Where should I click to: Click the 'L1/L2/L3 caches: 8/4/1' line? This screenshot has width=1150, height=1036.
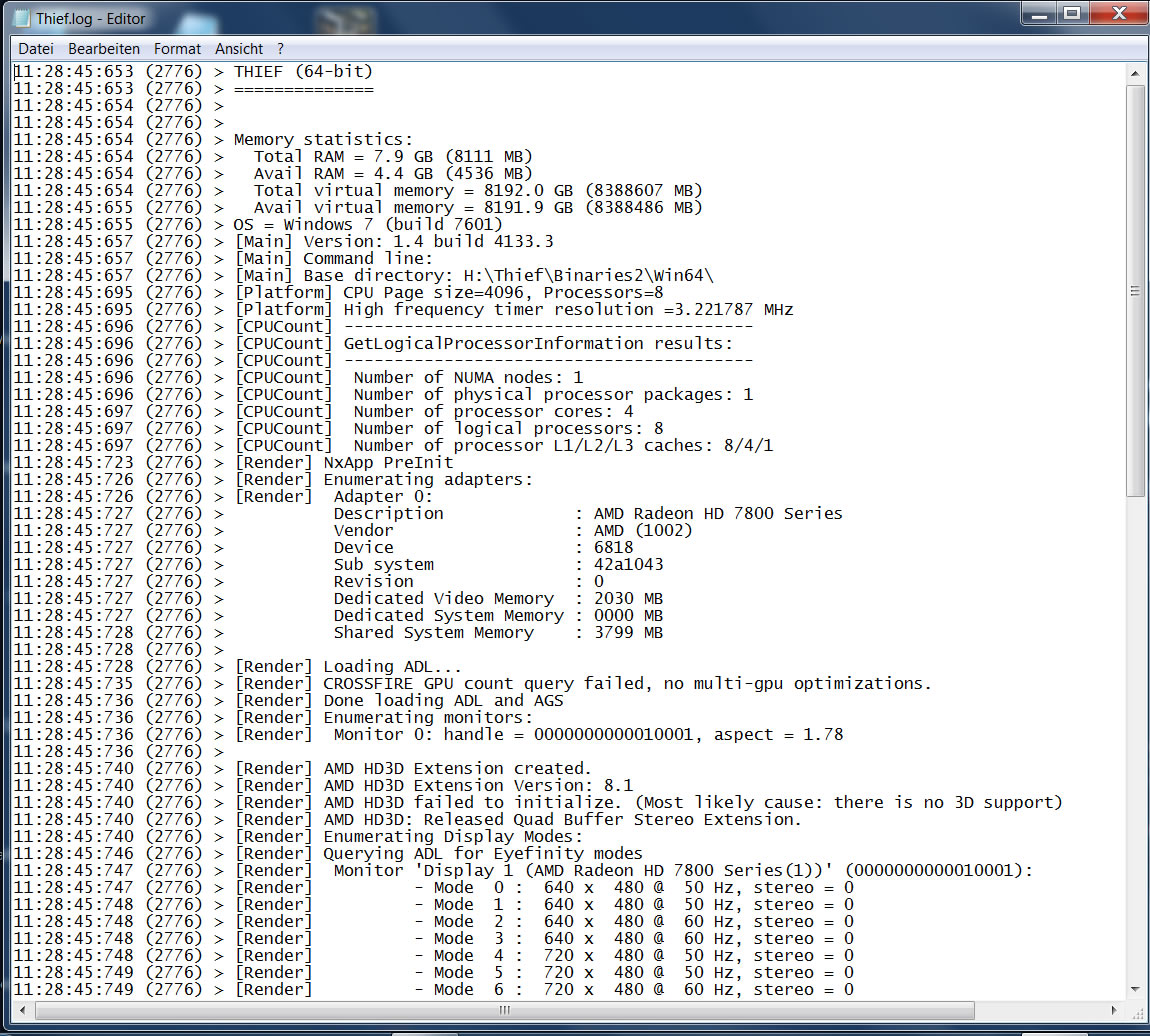[563, 445]
